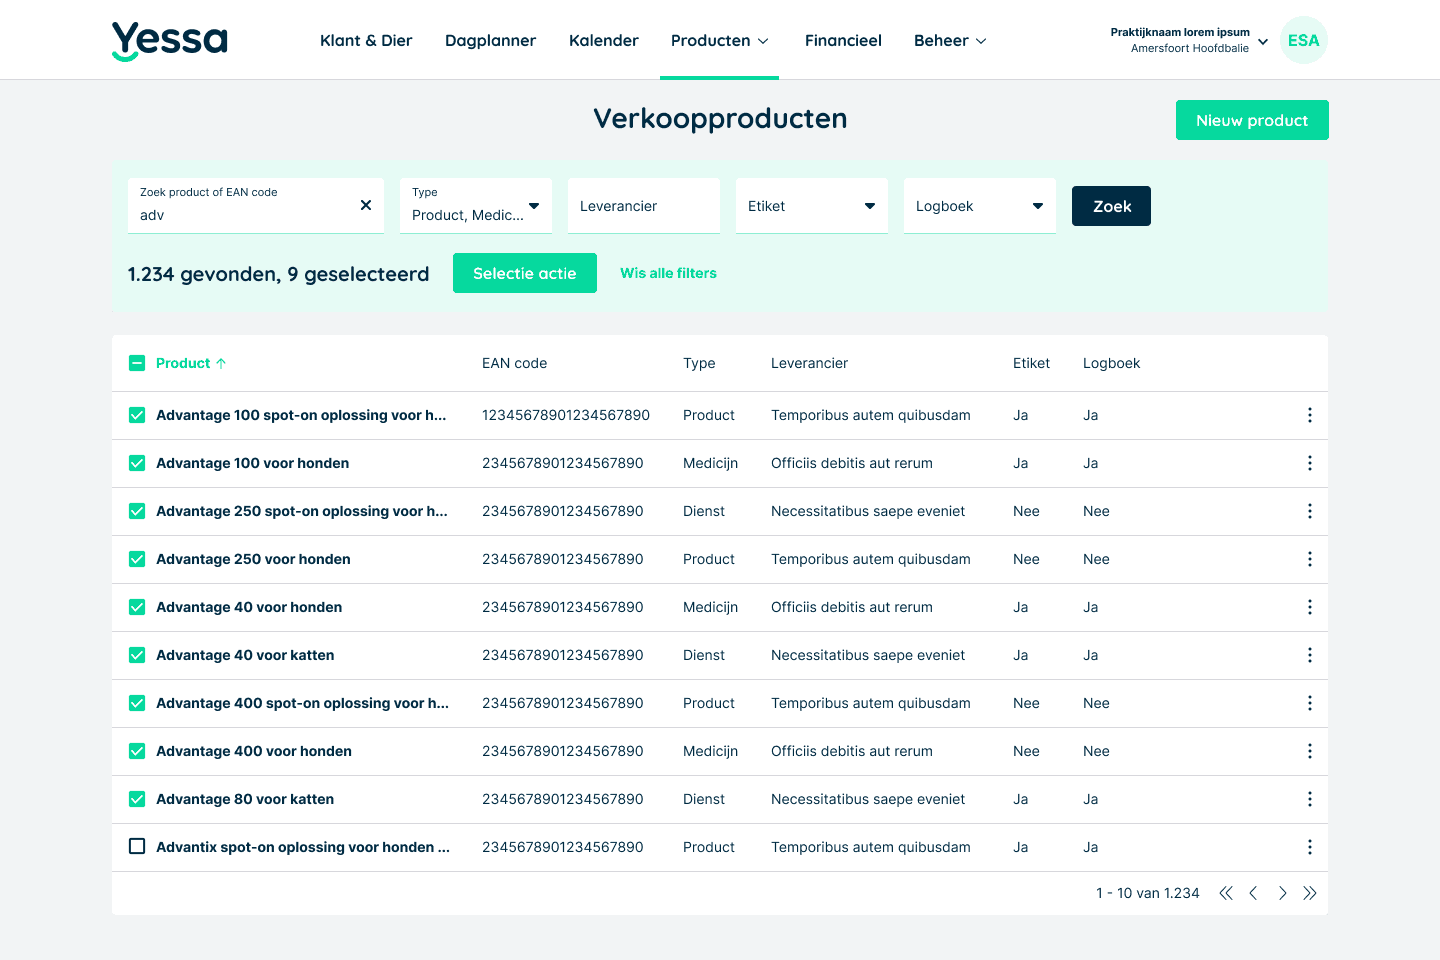The width and height of the screenshot is (1440, 960).
Task: Open the Yessa logo home link
Action: click(x=170, y=41)
